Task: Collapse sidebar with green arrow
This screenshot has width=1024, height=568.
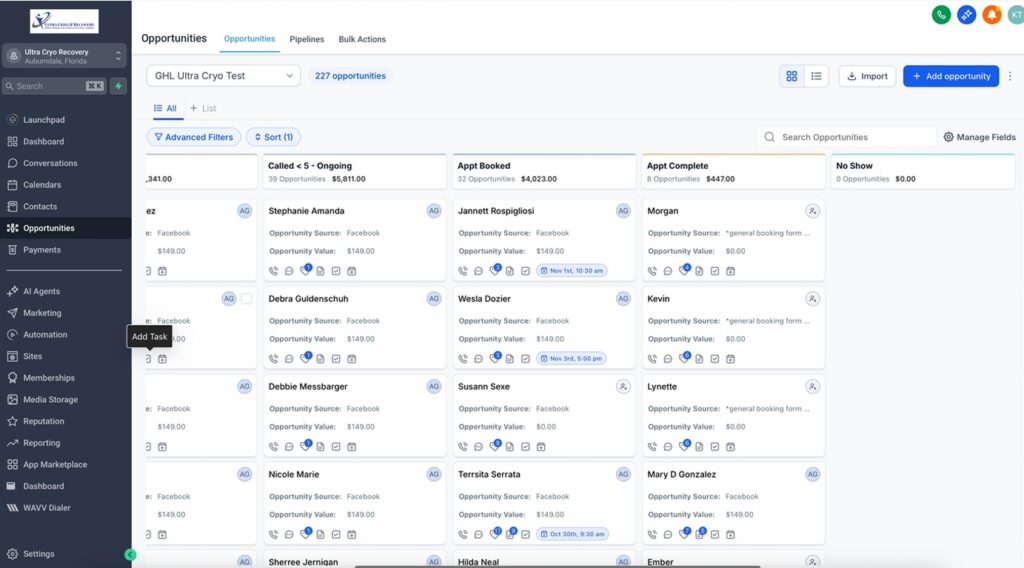Action: point(130,554)
